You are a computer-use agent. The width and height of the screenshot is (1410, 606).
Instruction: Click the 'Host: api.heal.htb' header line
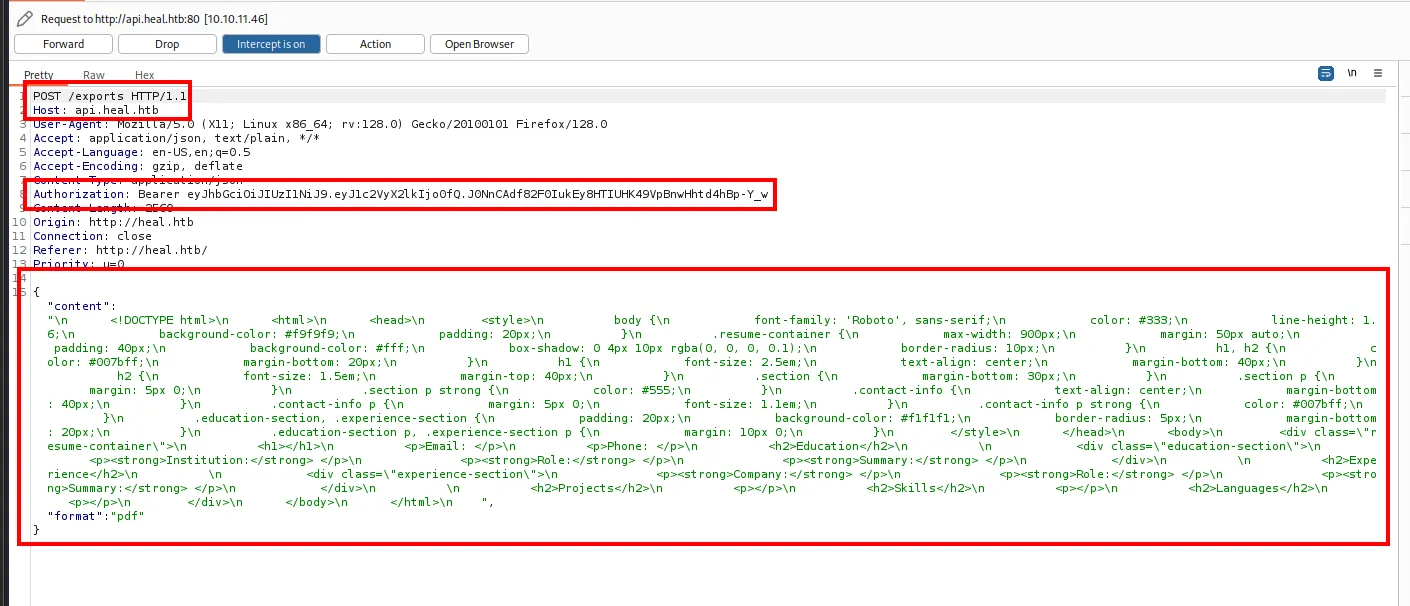coord(96,110)
